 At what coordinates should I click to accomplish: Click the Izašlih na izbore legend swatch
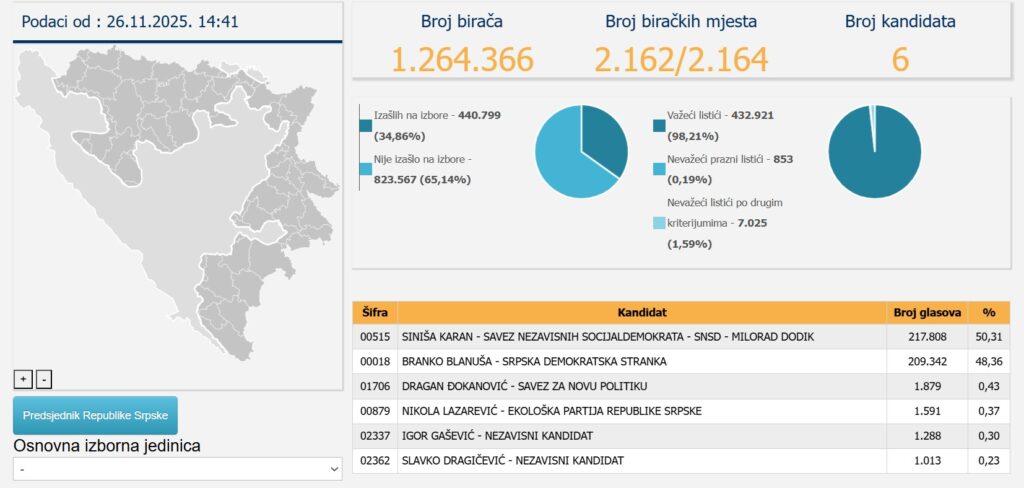coord(365,125)
